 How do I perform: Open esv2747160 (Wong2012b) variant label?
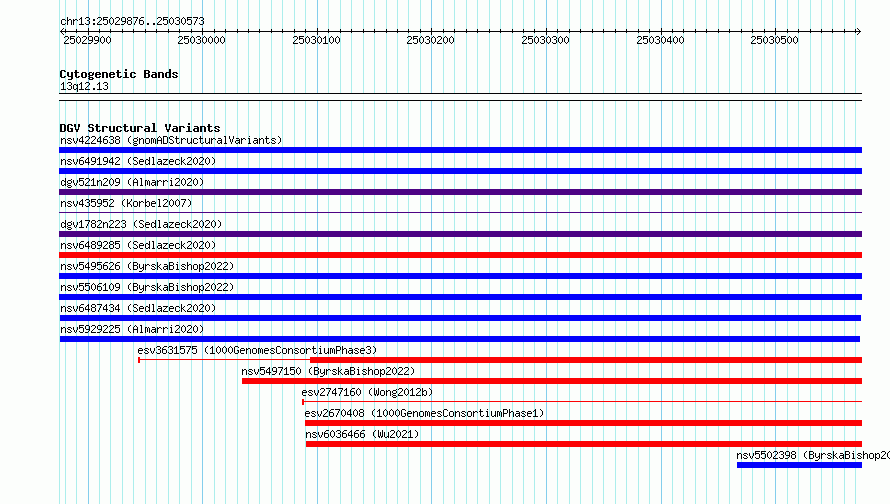[x=367, y=392]
